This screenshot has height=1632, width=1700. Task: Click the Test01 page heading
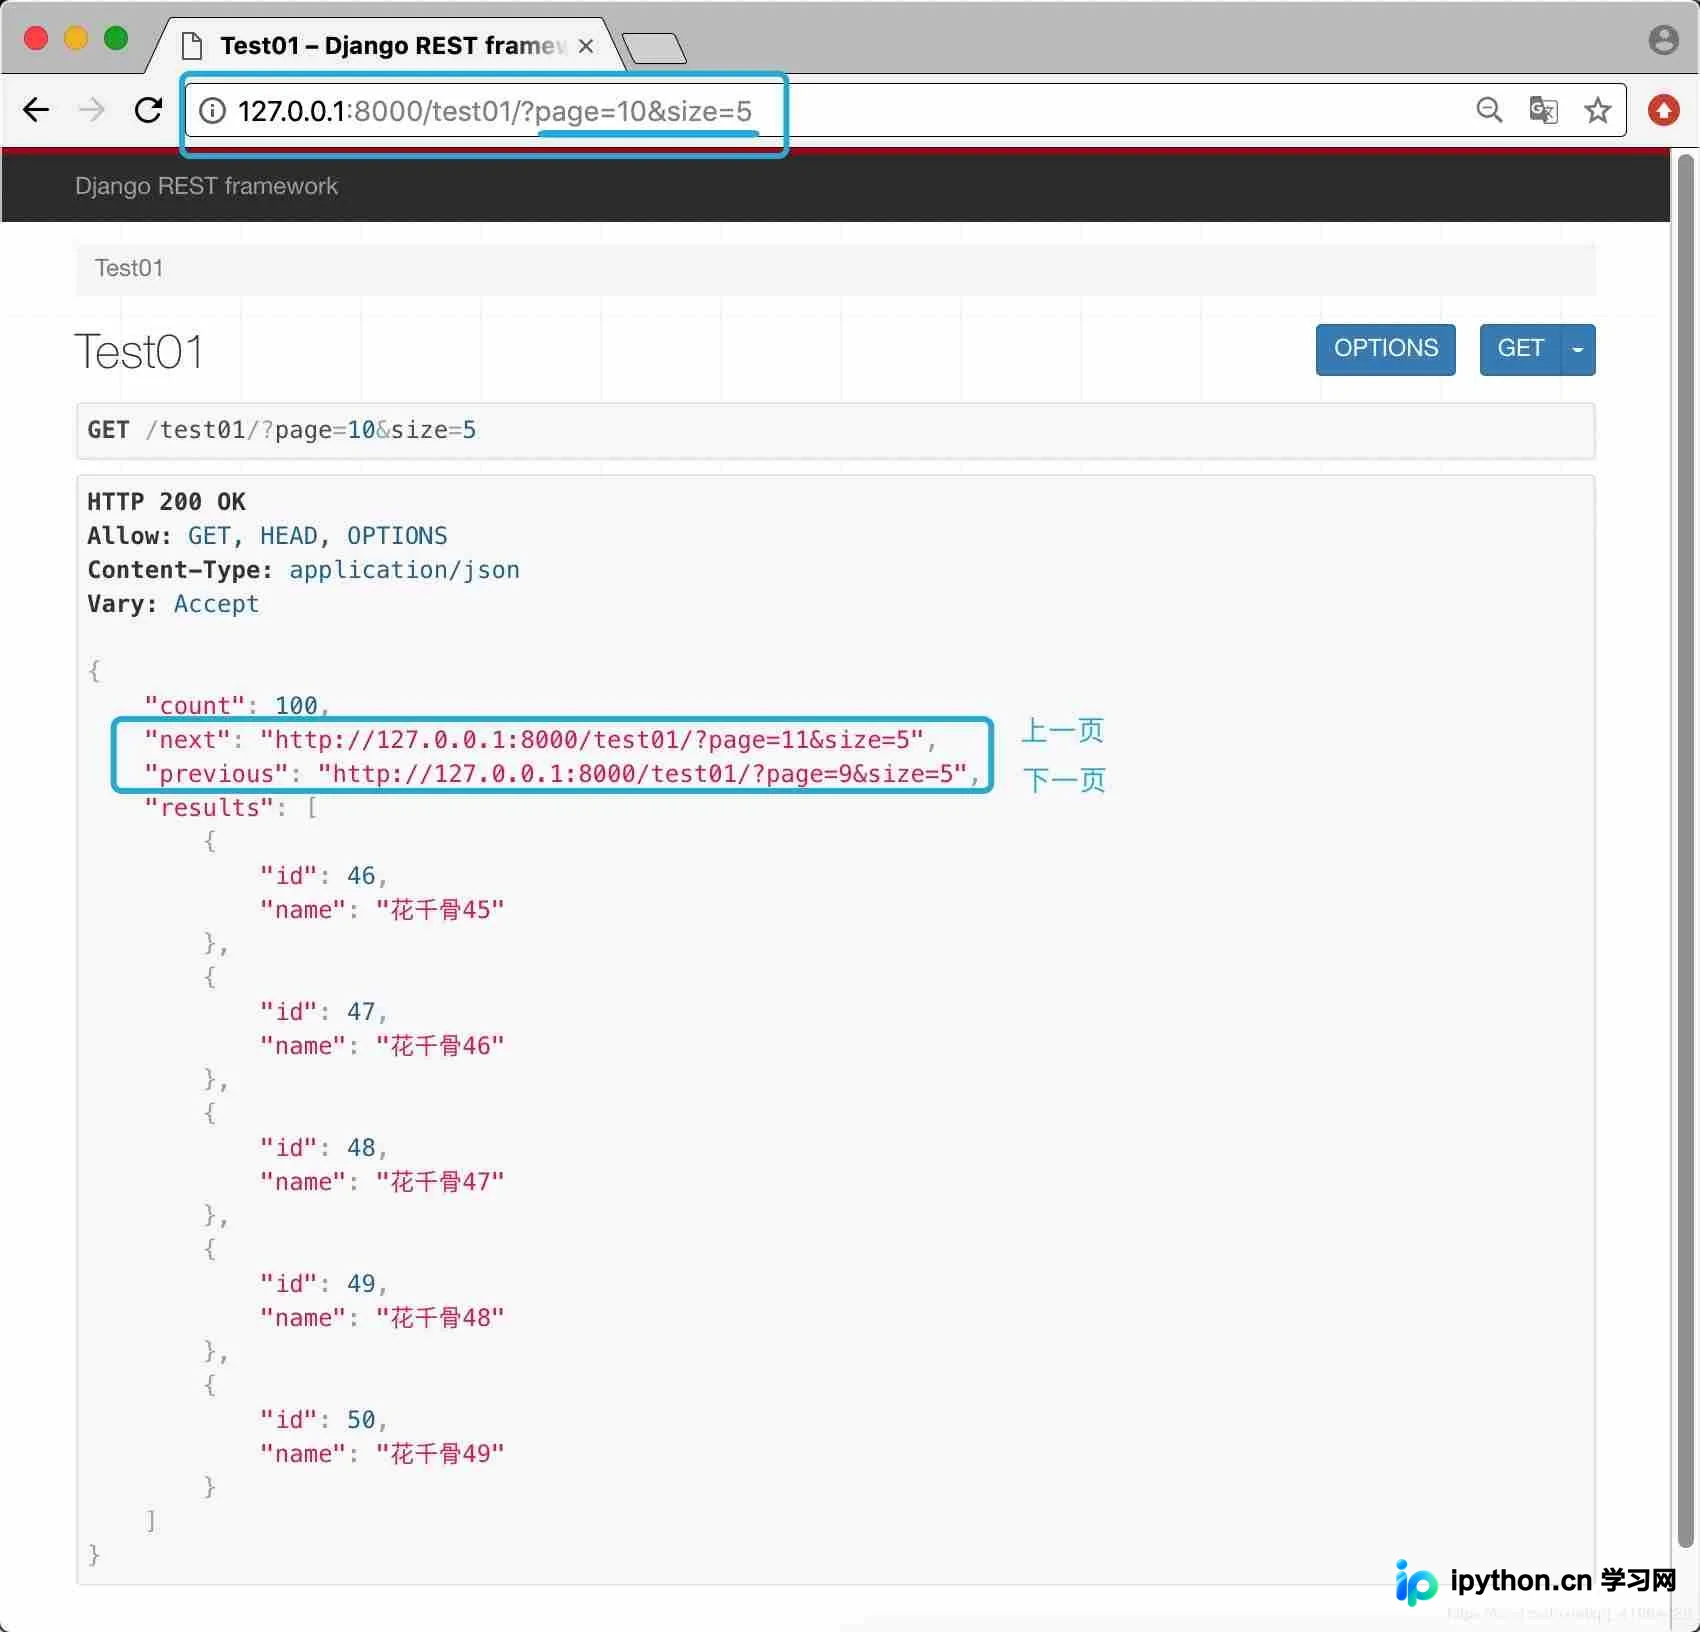[139, 352]
